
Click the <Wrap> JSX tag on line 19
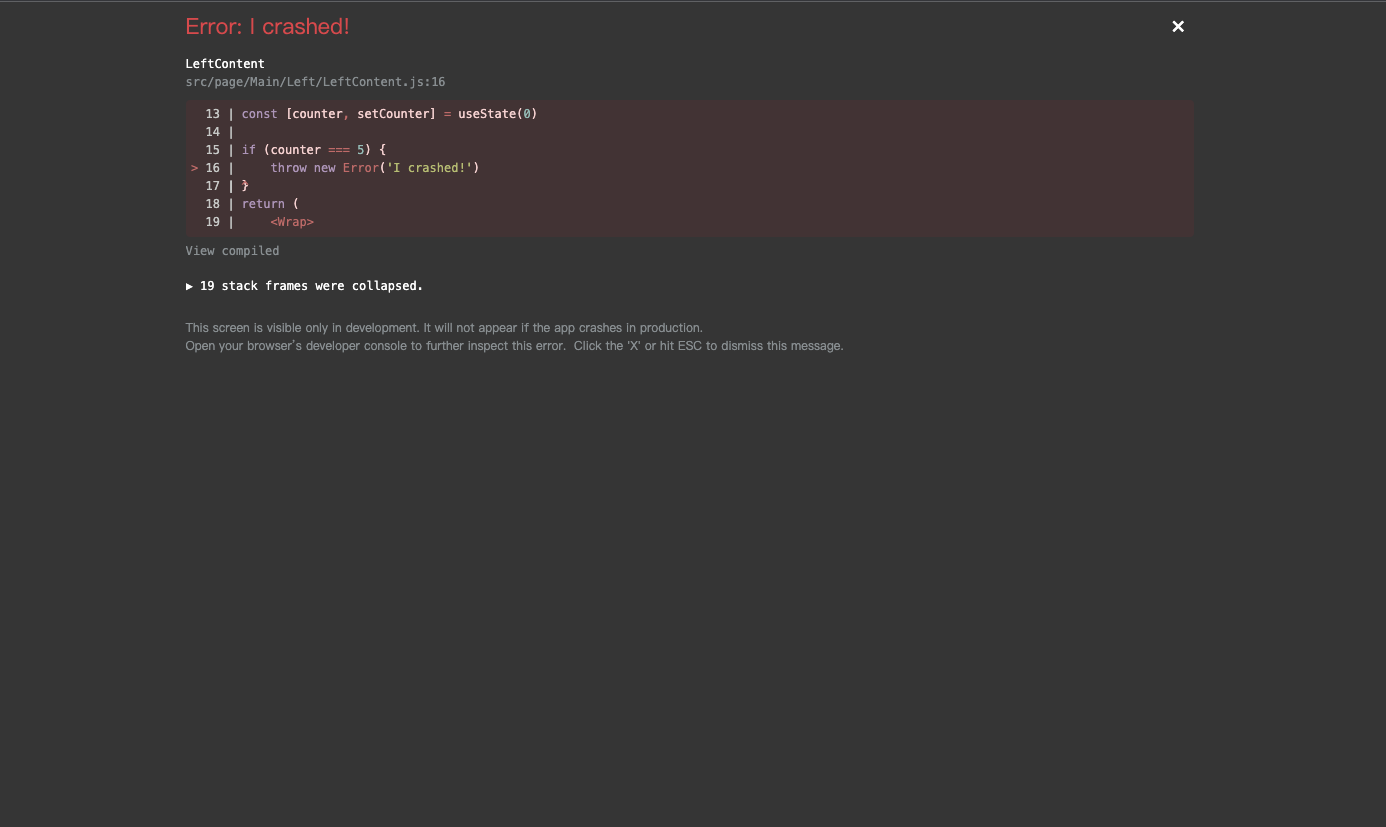pyautogui.click(x=292, y=222)
